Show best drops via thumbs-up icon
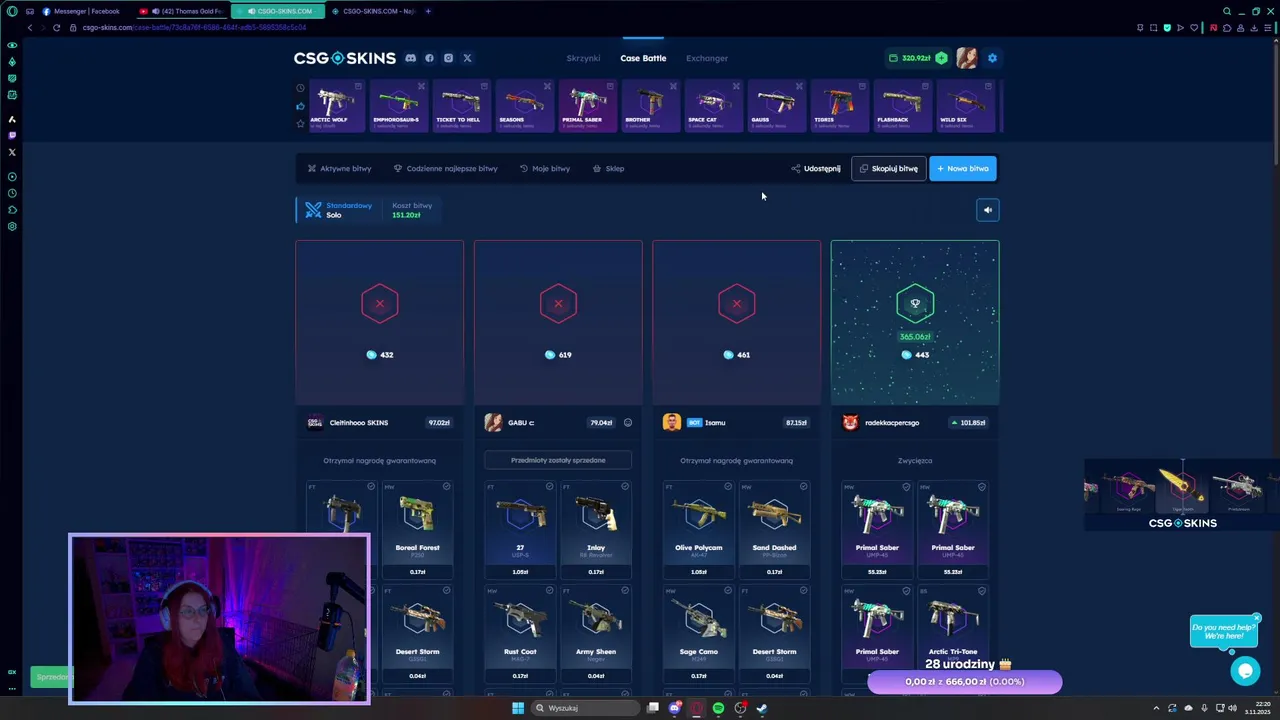 tap(300, 106)
